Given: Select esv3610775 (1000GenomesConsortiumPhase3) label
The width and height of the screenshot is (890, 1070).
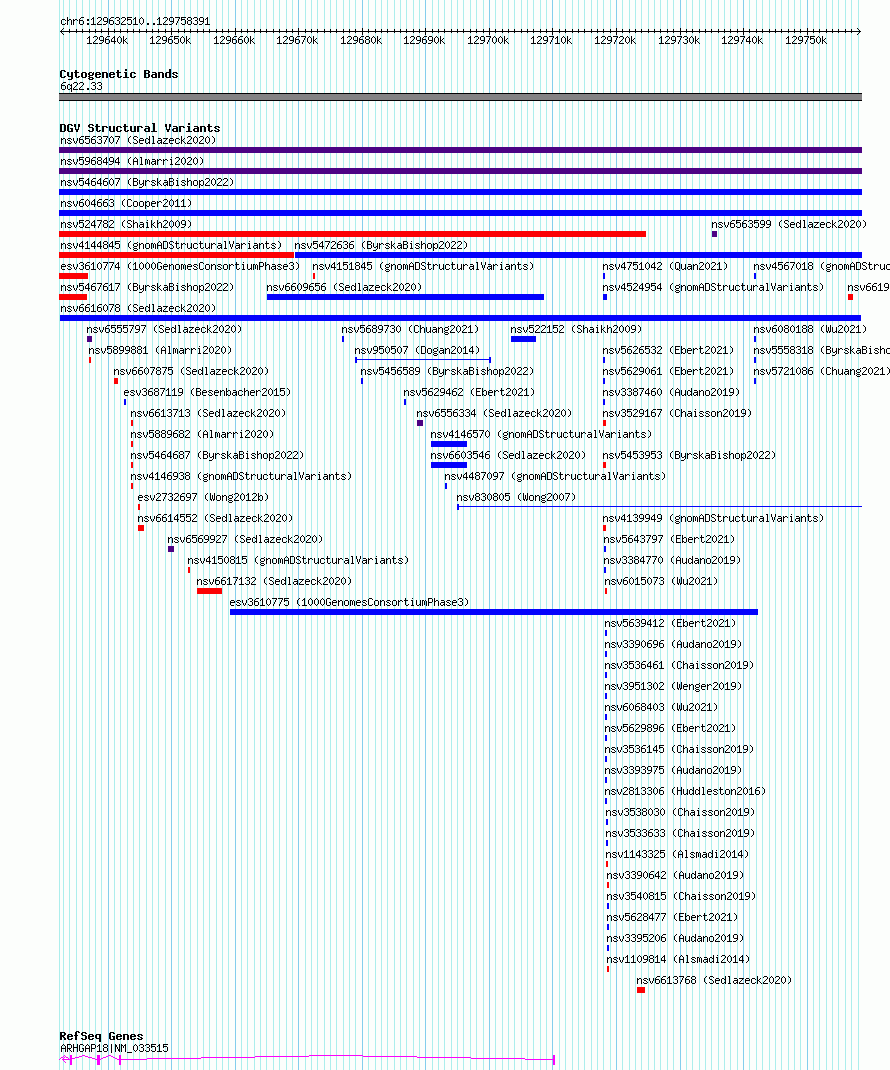Looking at the screenshot, I should (x=349, y=603).
